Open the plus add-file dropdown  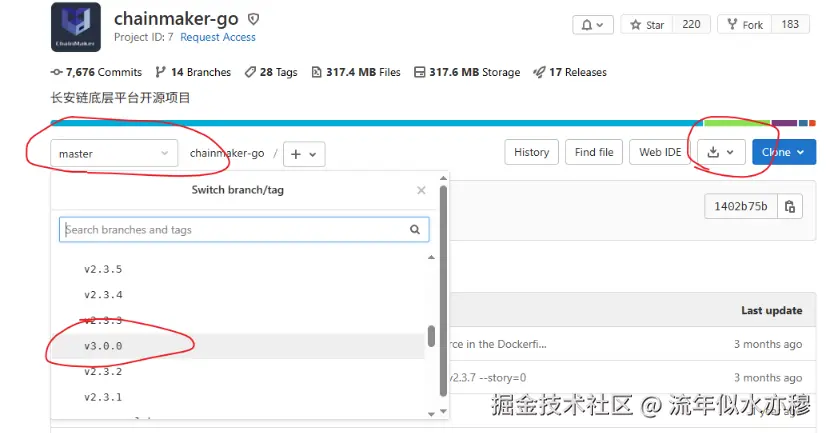point(304,154)
